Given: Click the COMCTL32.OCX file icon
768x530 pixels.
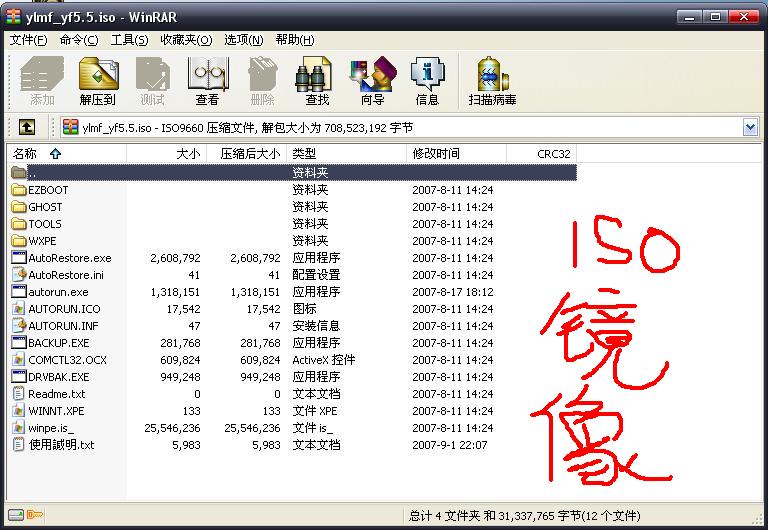Looking at the screenshot, I should point(19,360).
